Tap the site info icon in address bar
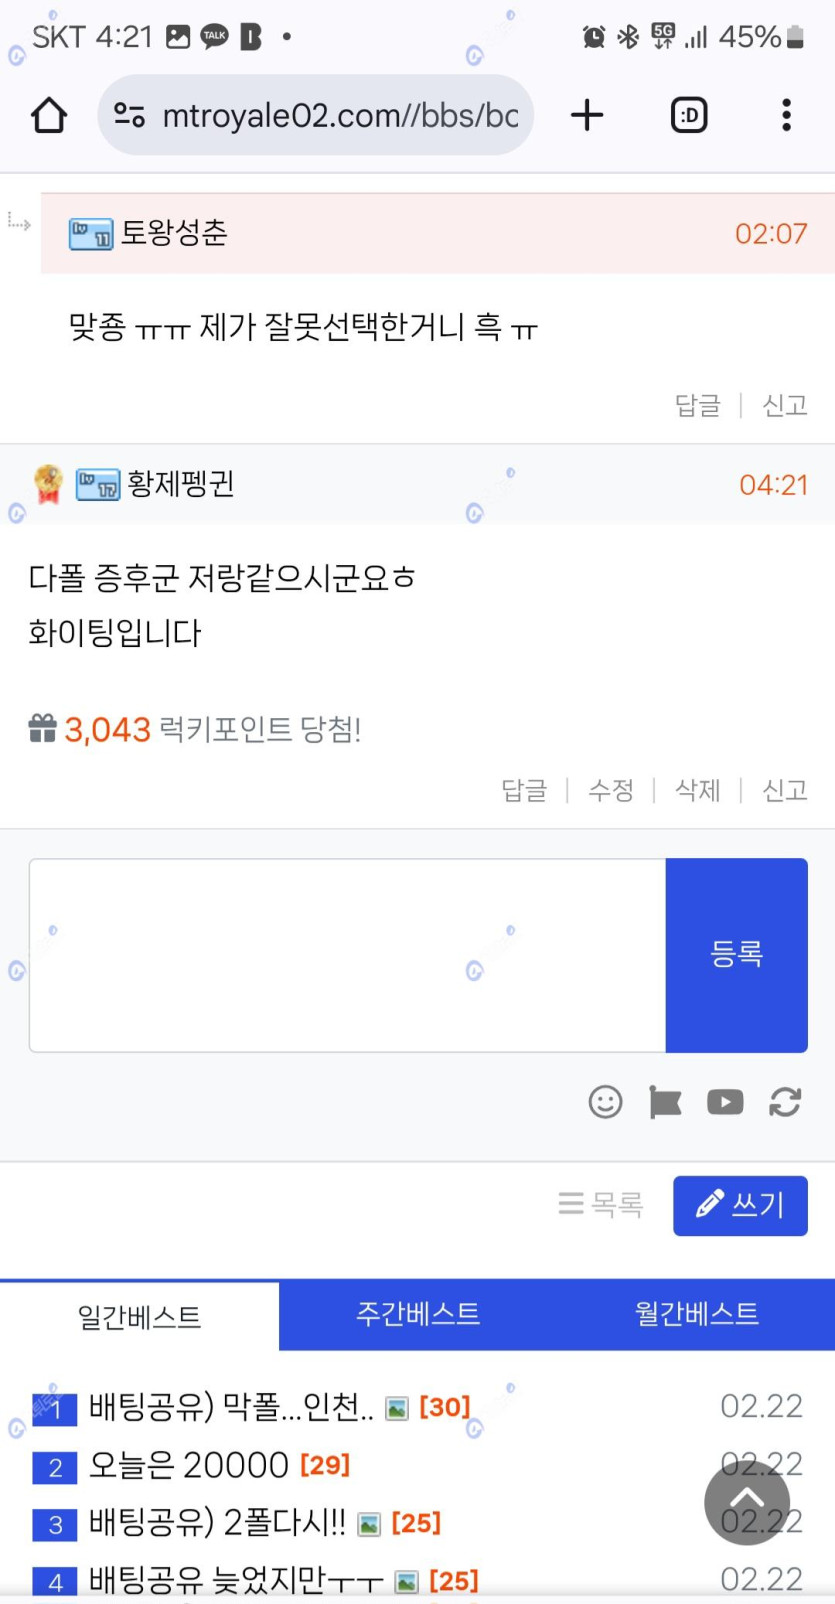Screen dimensions: 835x1604 click(130, 116)
